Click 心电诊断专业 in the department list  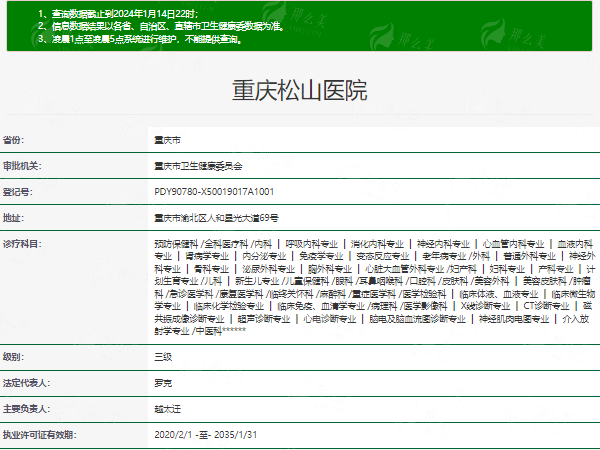(329, 319)
